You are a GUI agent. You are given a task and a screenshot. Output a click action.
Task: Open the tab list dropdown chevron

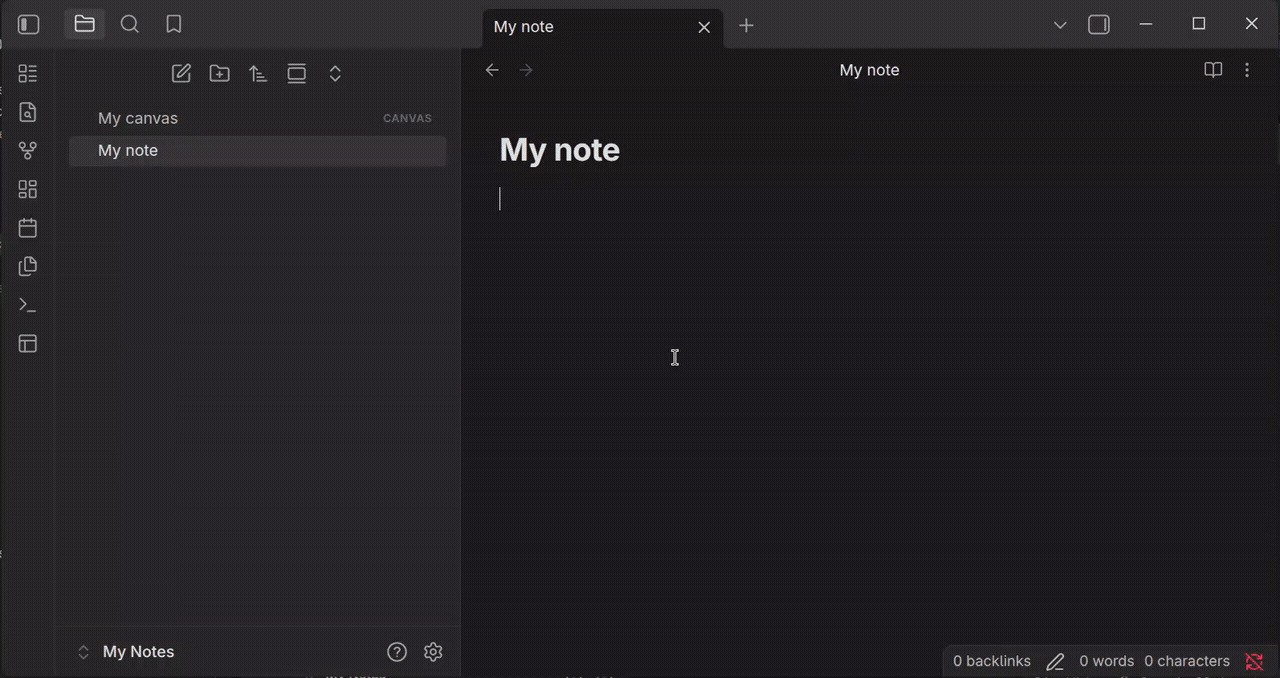[x=1060, y=25]
